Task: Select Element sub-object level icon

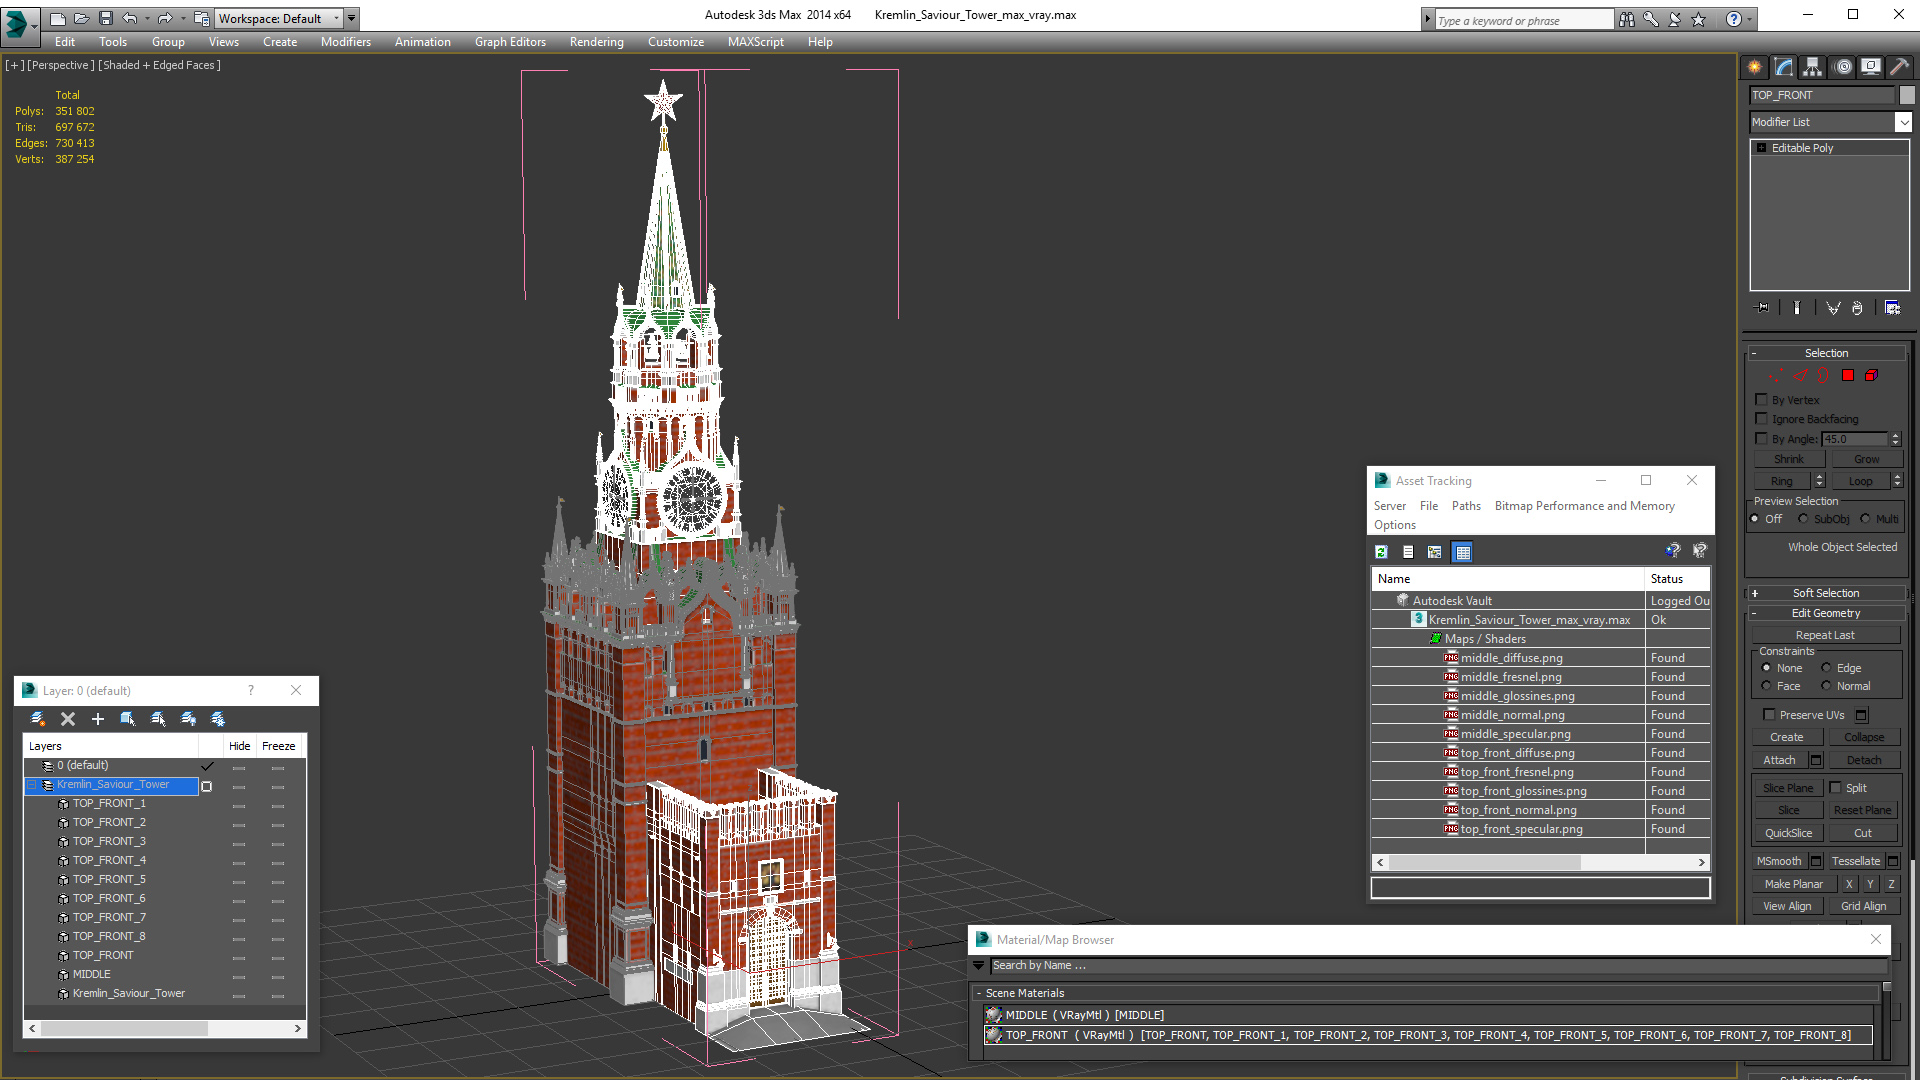Action: pos(1871,376)
